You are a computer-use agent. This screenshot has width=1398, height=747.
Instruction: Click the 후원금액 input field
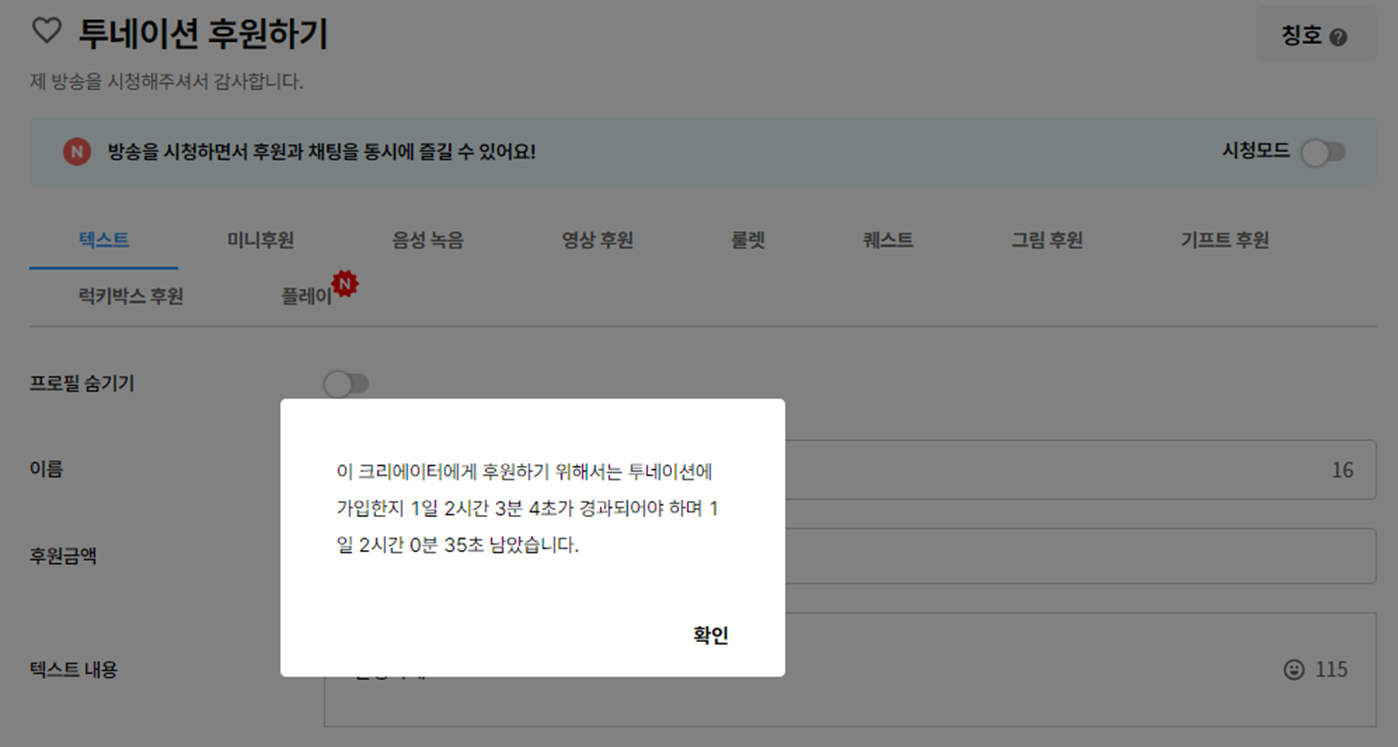pos(850,556)
